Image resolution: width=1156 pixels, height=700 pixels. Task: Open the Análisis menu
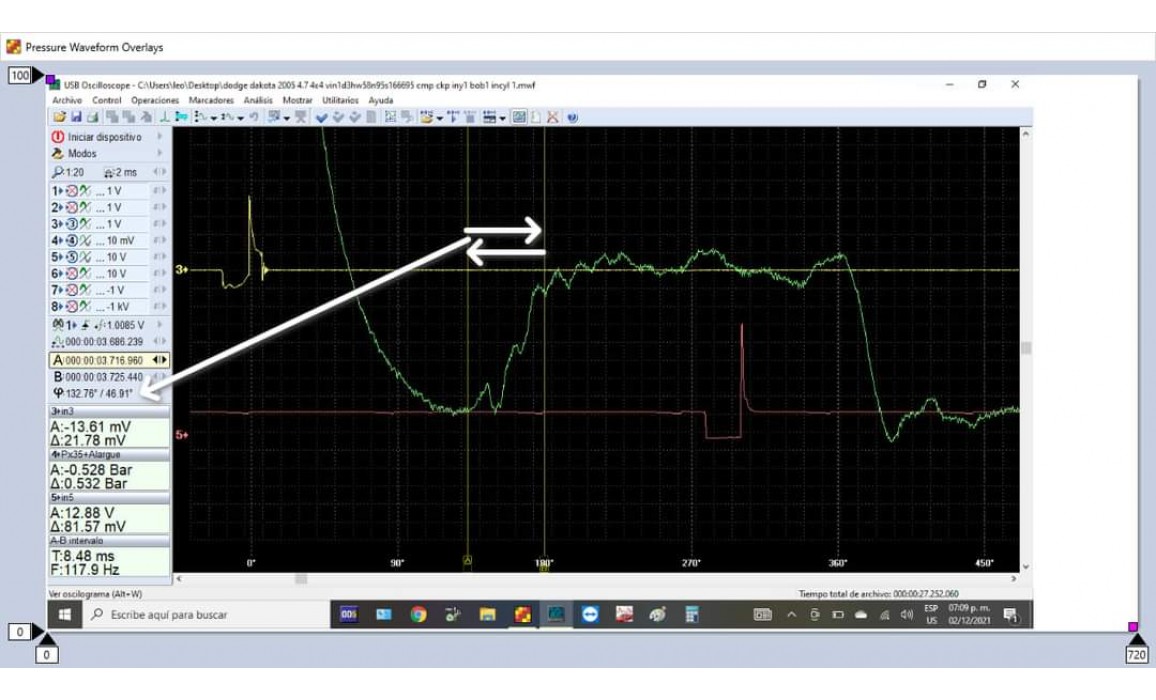[x=258, y=101]
